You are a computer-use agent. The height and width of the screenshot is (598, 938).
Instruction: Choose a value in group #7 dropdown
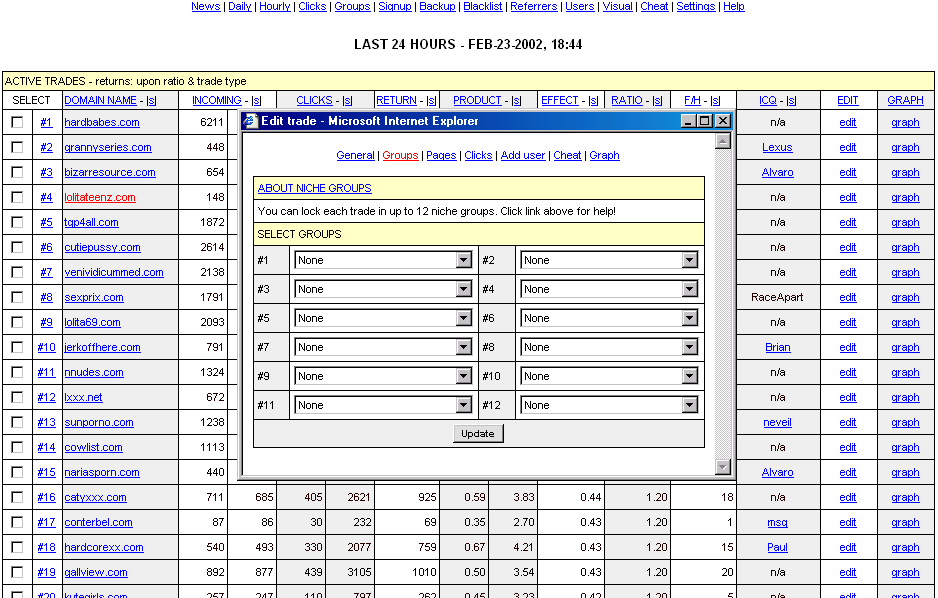pyautogui.click(x=383, y=347)
